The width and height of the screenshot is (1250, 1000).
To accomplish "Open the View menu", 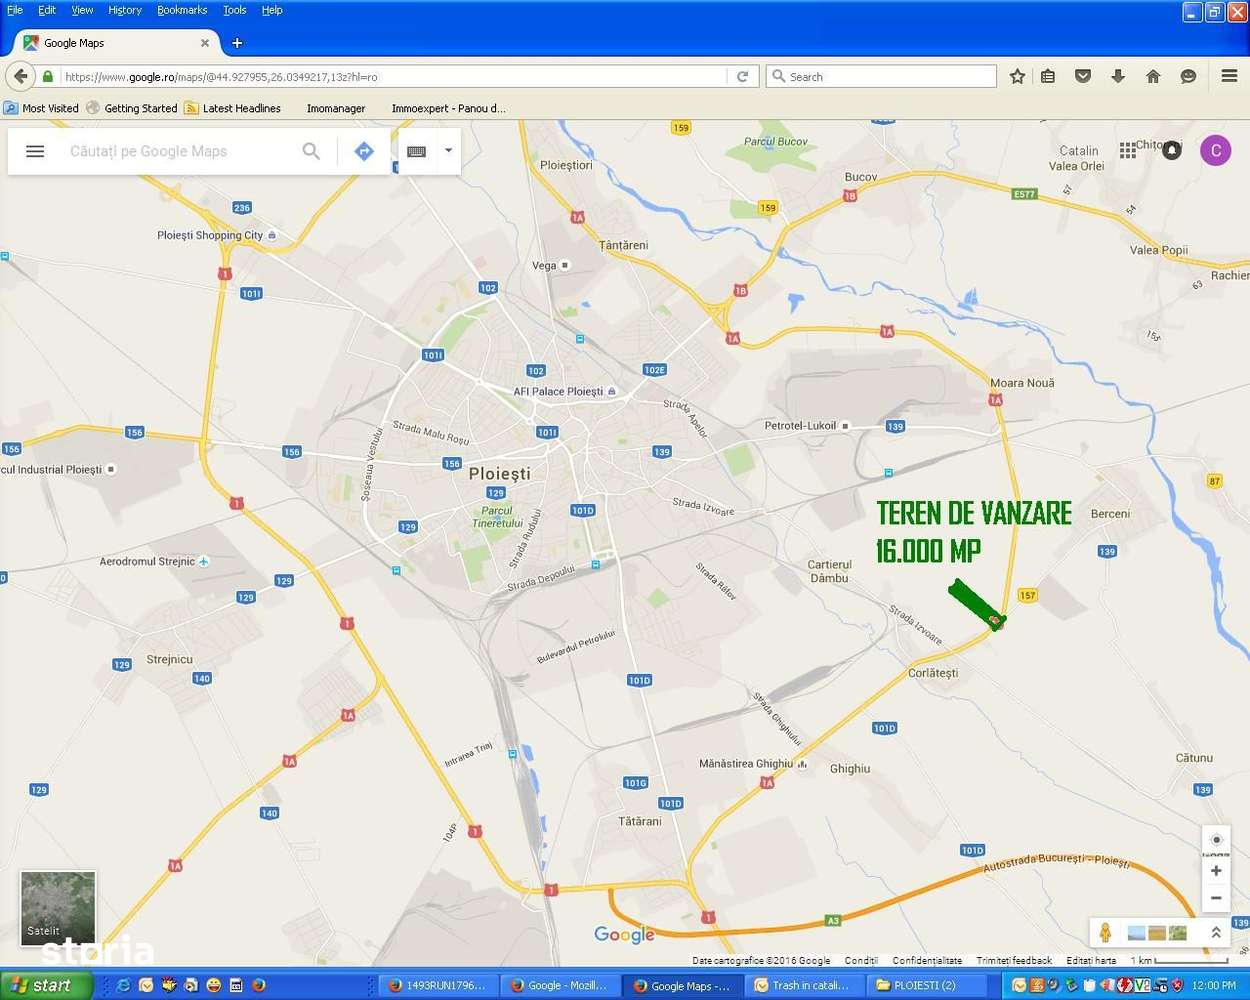I will click(x=82, y=10).
